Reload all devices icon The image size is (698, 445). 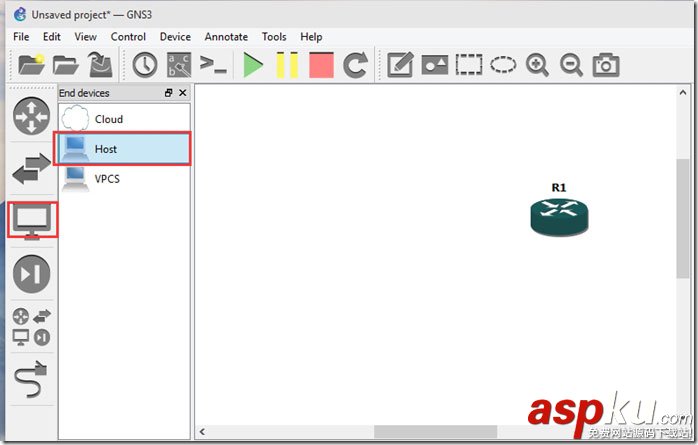coord(356,65)
